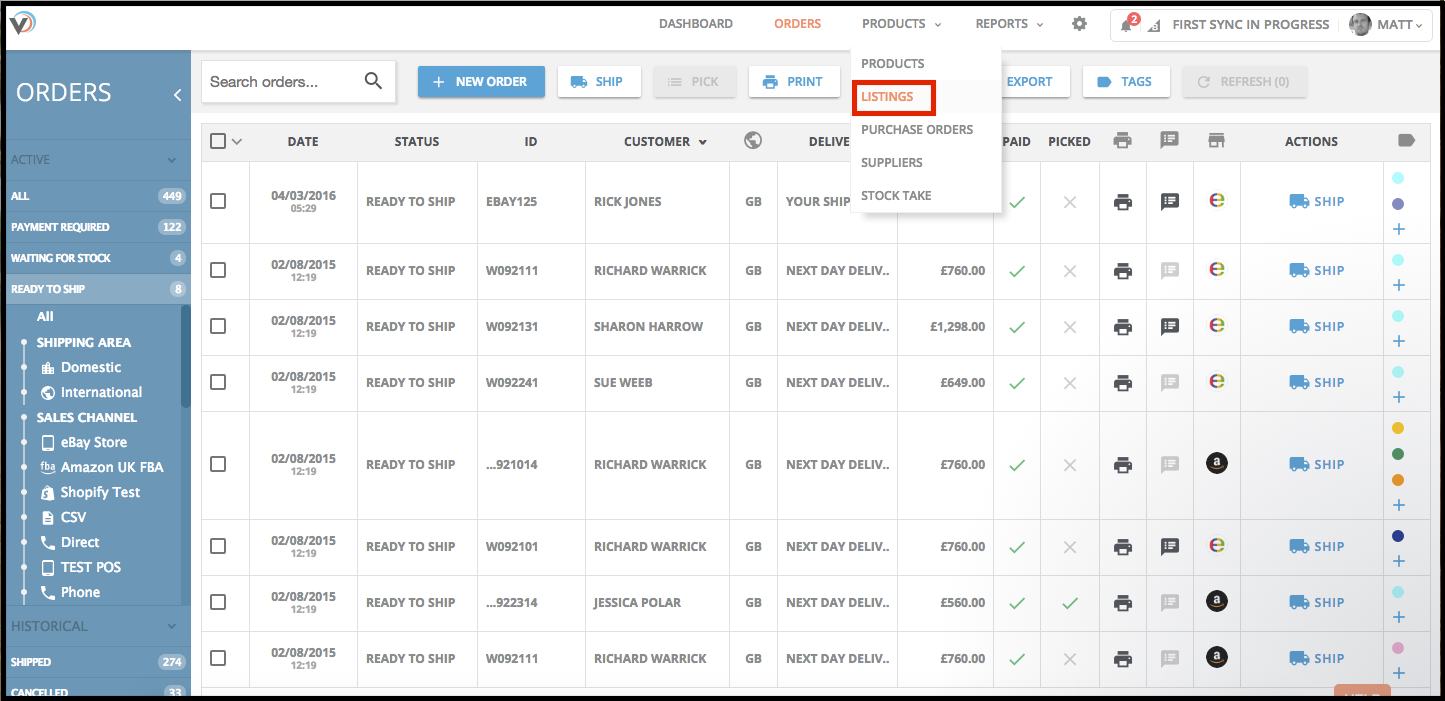Open the settings gear icon

coord(1079,24)
